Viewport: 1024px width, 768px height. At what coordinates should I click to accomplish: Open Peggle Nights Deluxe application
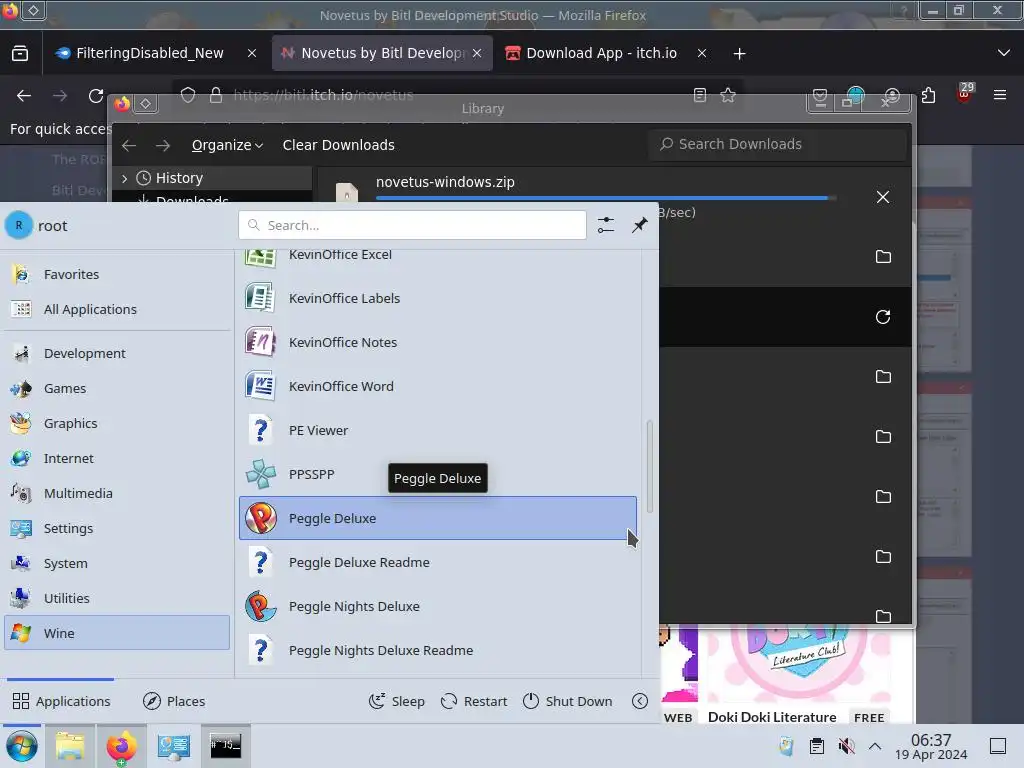[438, 606]
